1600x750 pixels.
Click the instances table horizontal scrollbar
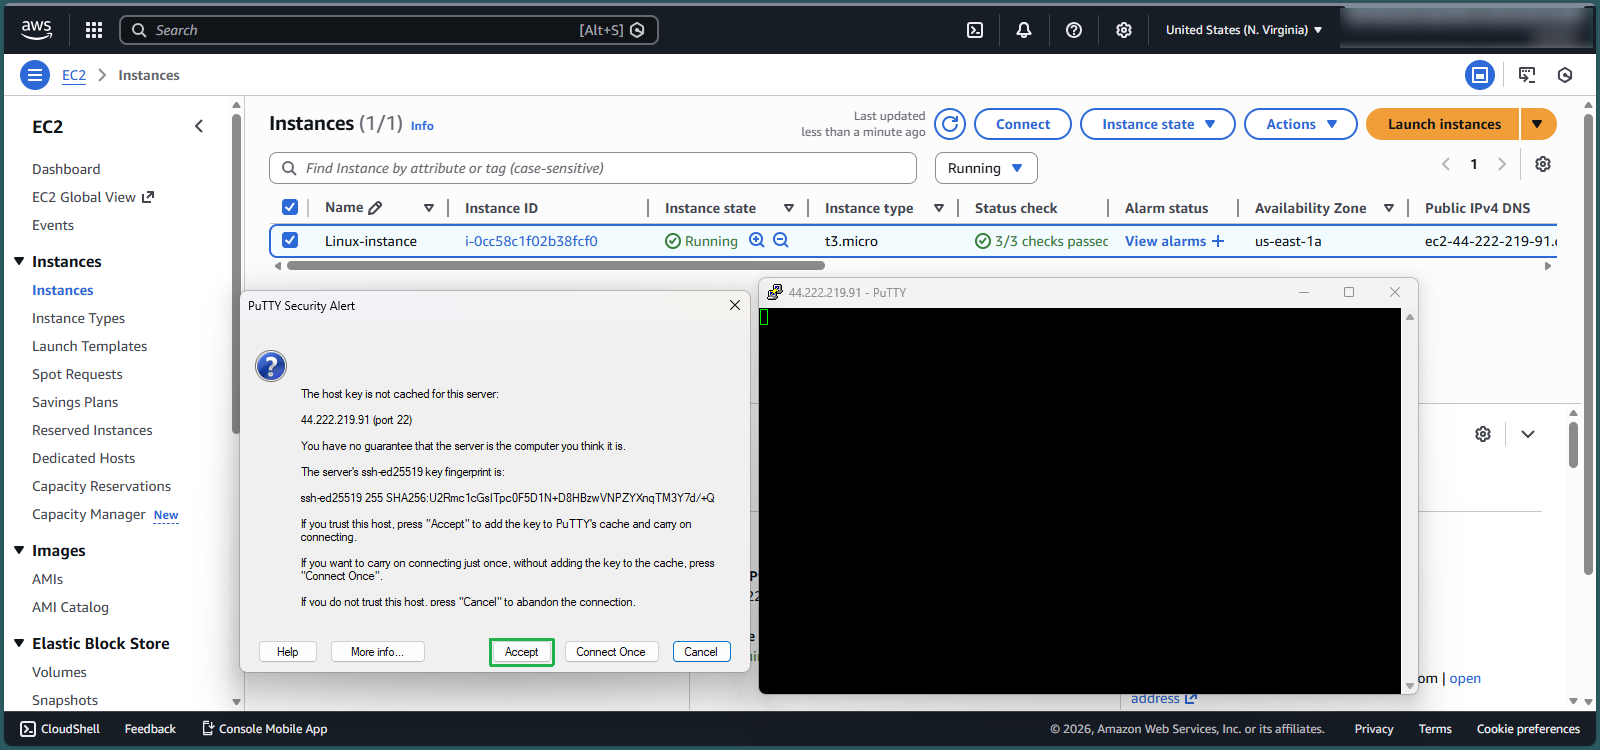[x=556, y=266]
